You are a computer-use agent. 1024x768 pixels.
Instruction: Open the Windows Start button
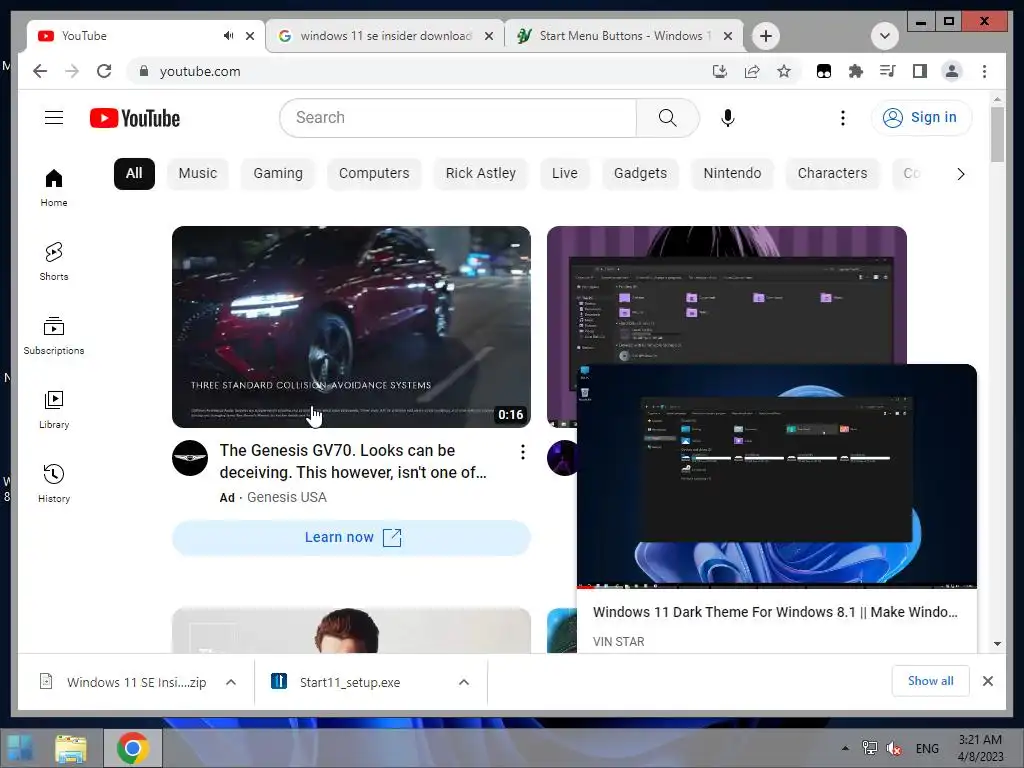tap(19, 748)
